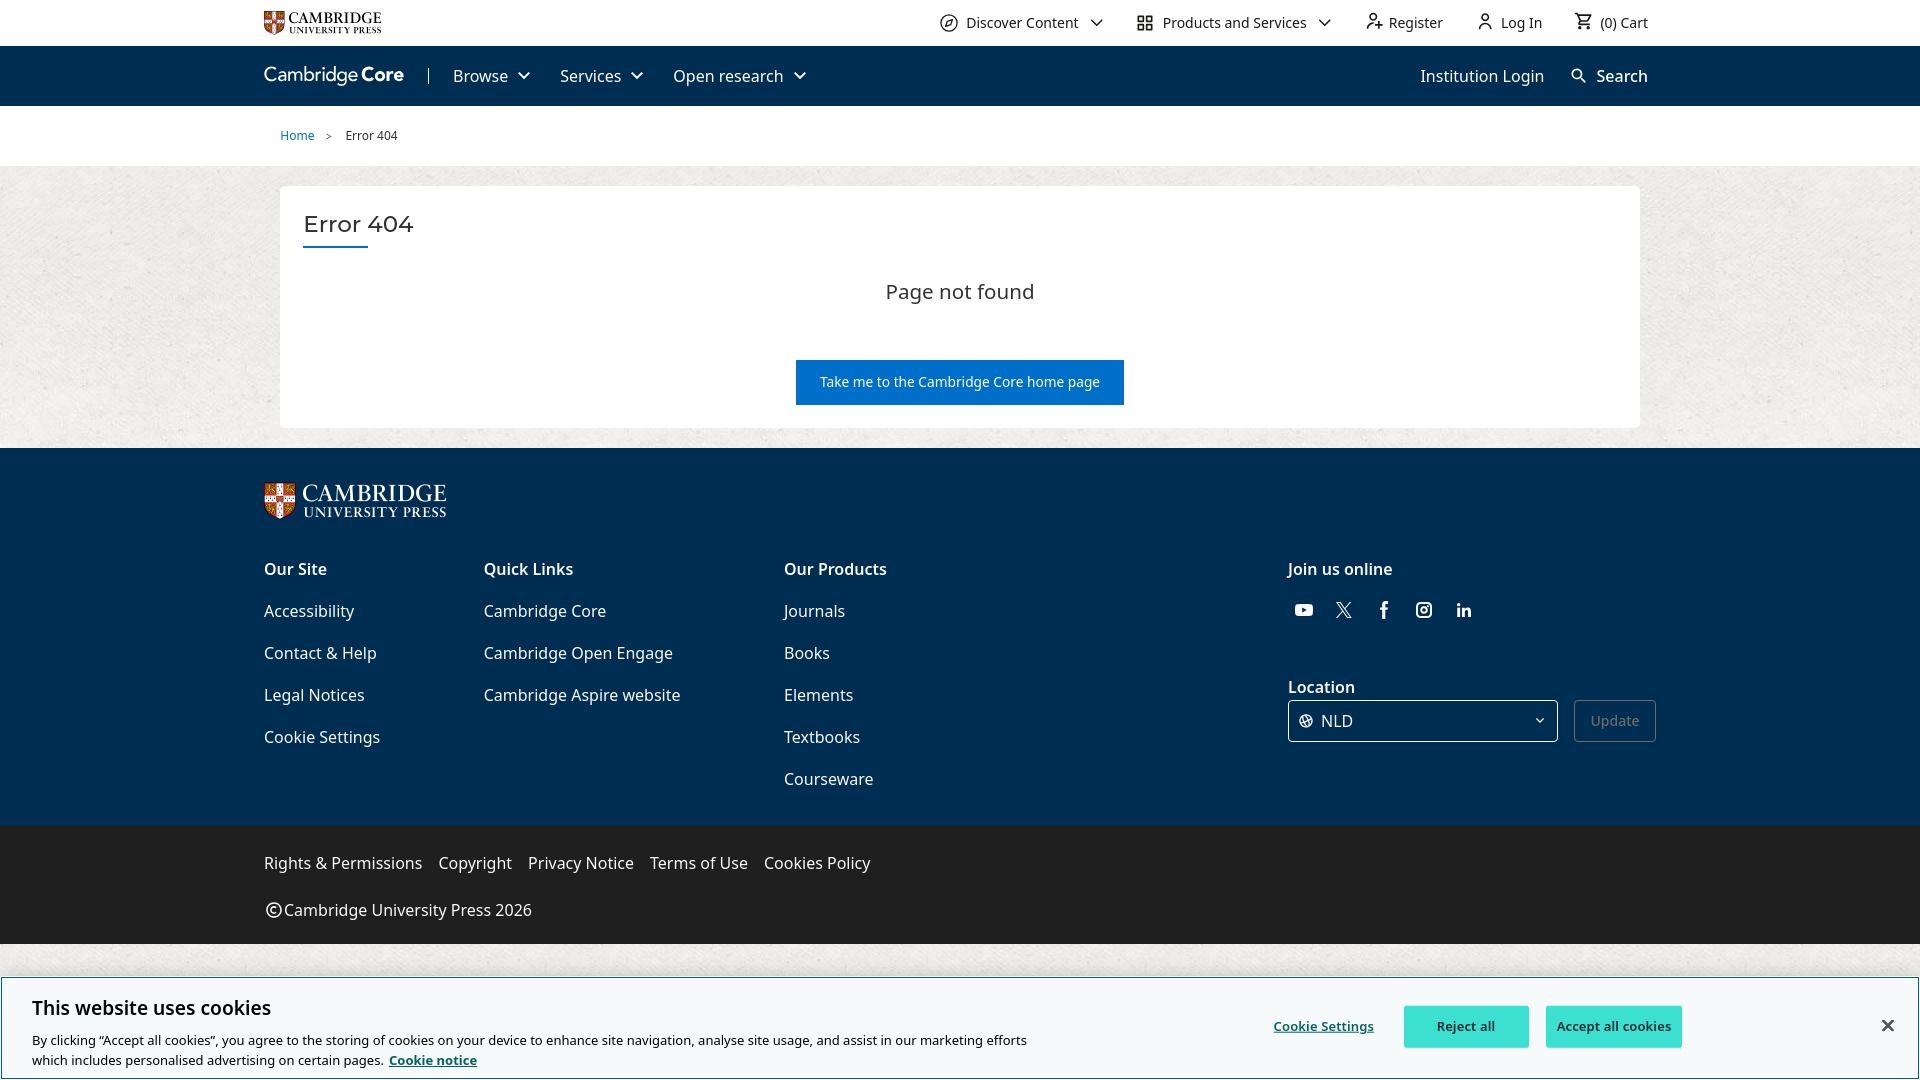Open Legal Notices
This screenshot has width=1920, height=1080.
[314, 695]
